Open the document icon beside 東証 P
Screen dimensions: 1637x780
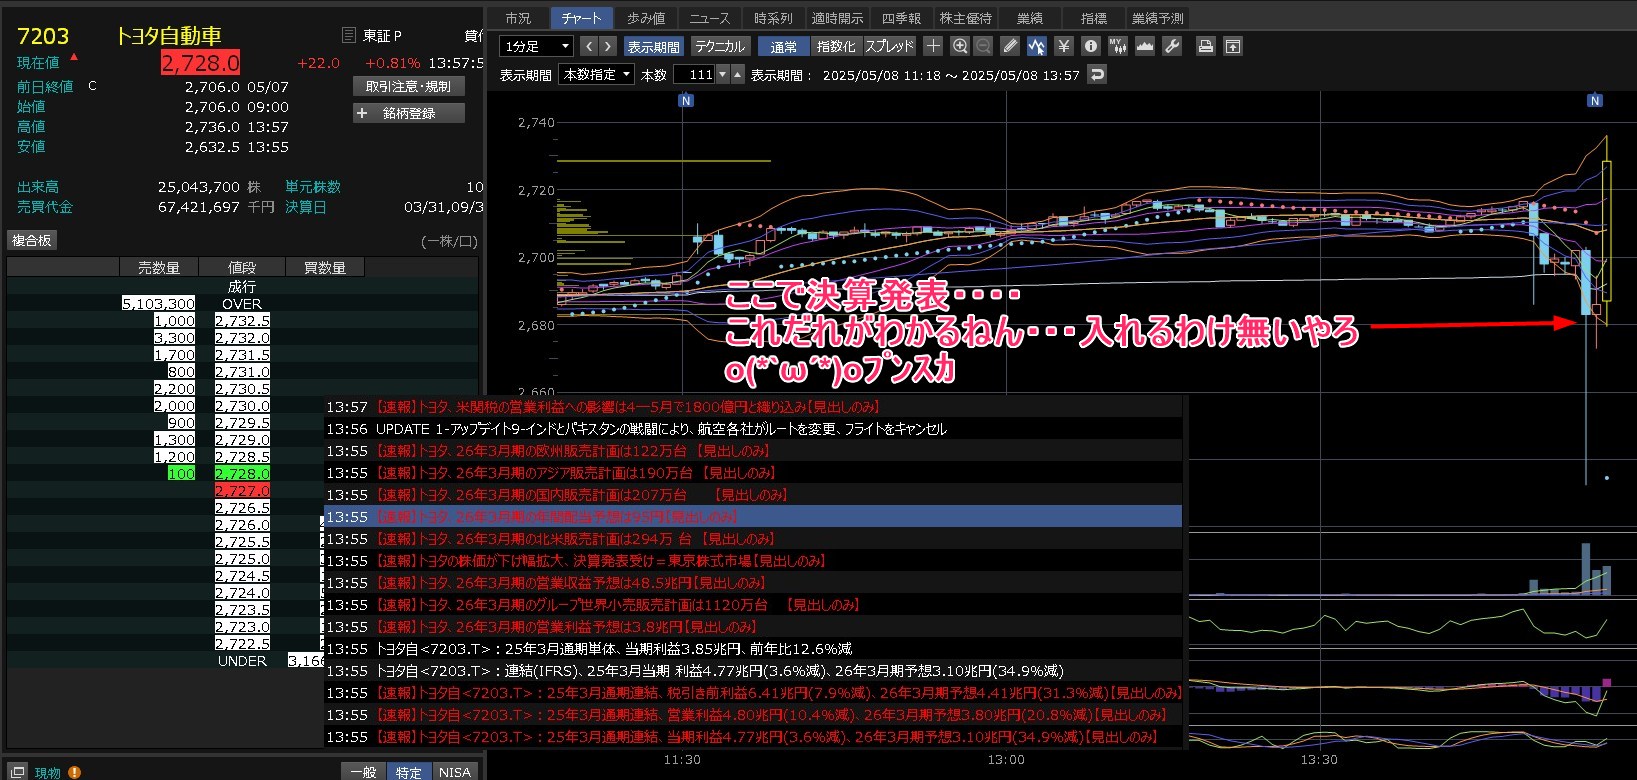pyautogui.click(x=349, y=35)
